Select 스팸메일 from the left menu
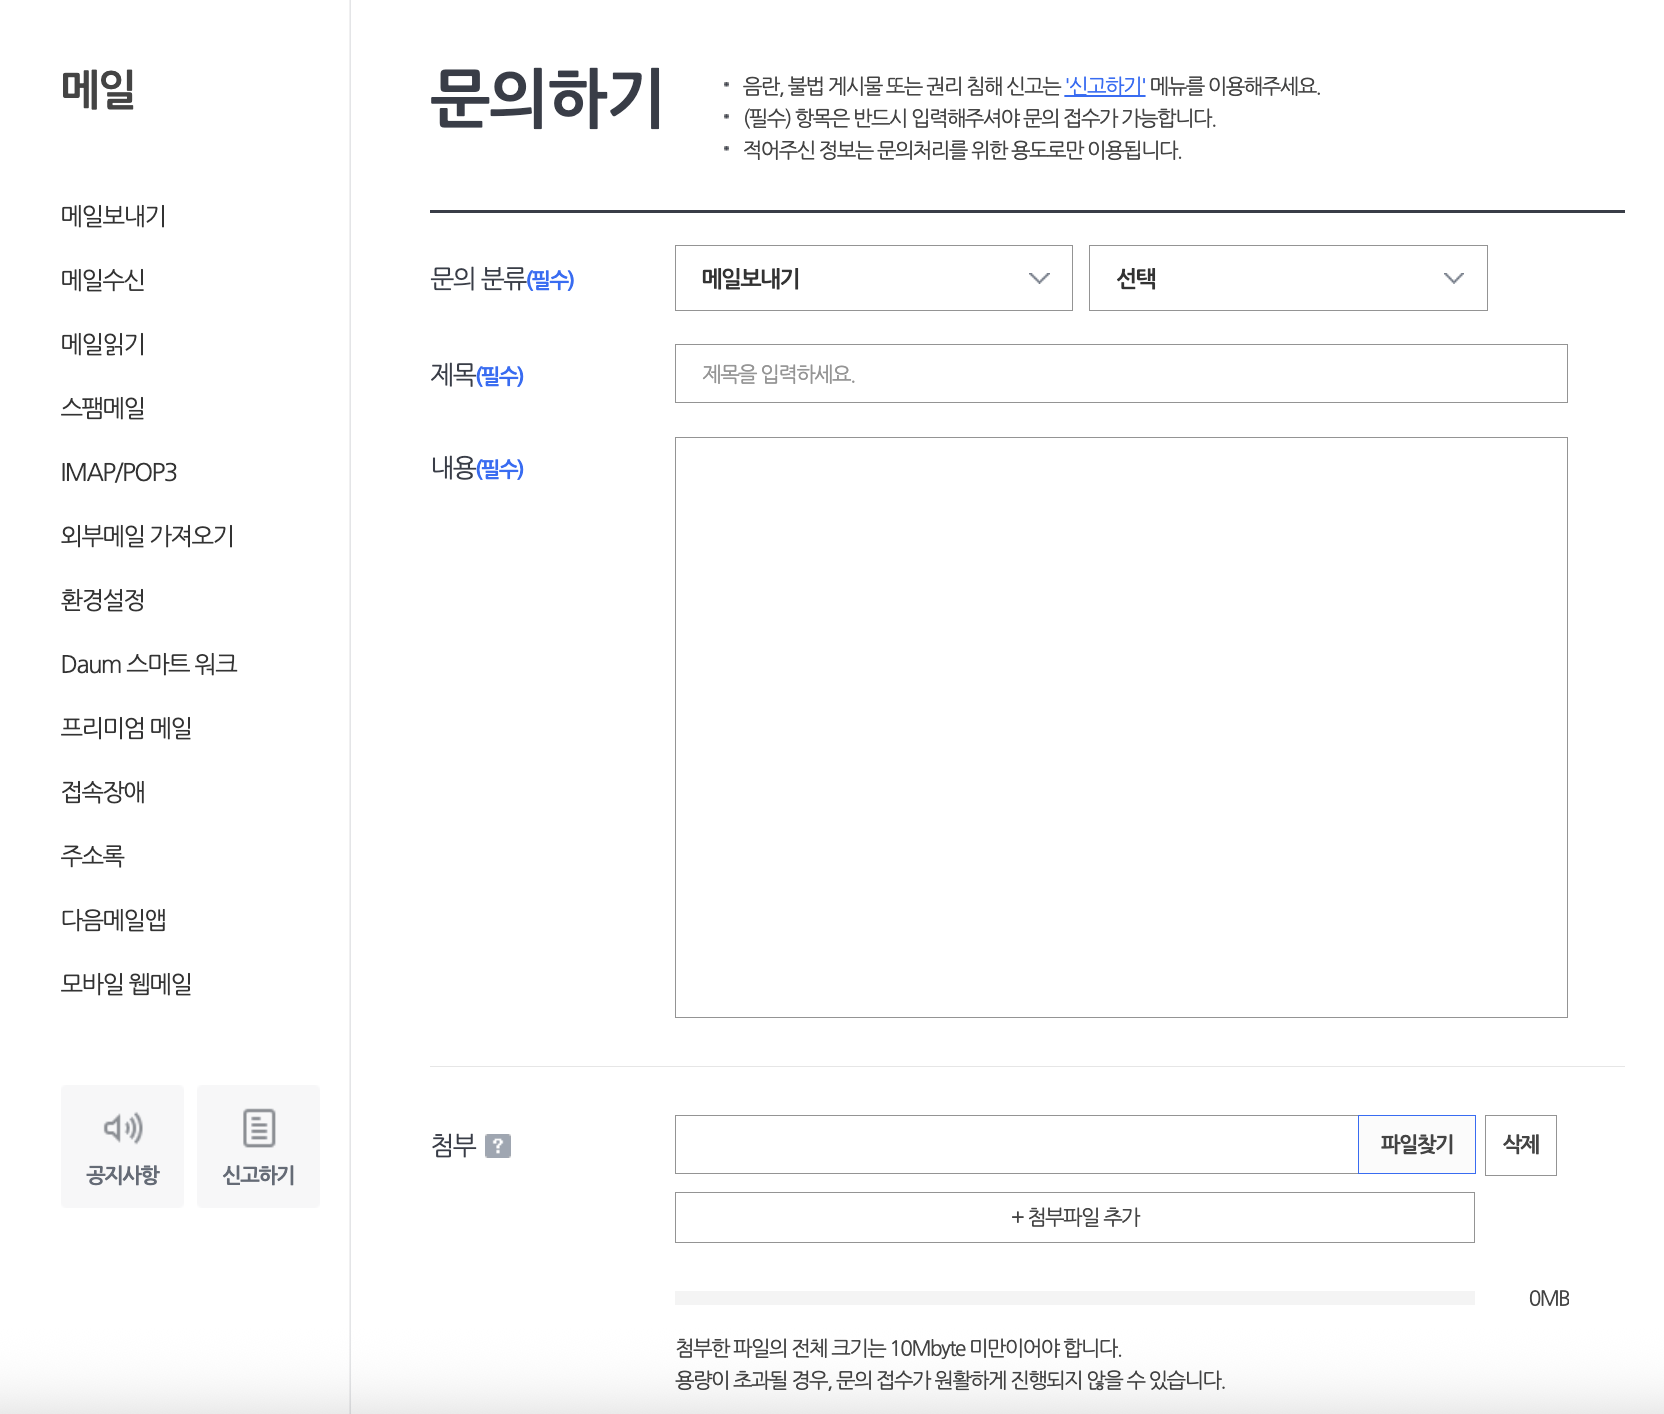This screenshot has width=1664, height=1414. click(x=104, y=408)
